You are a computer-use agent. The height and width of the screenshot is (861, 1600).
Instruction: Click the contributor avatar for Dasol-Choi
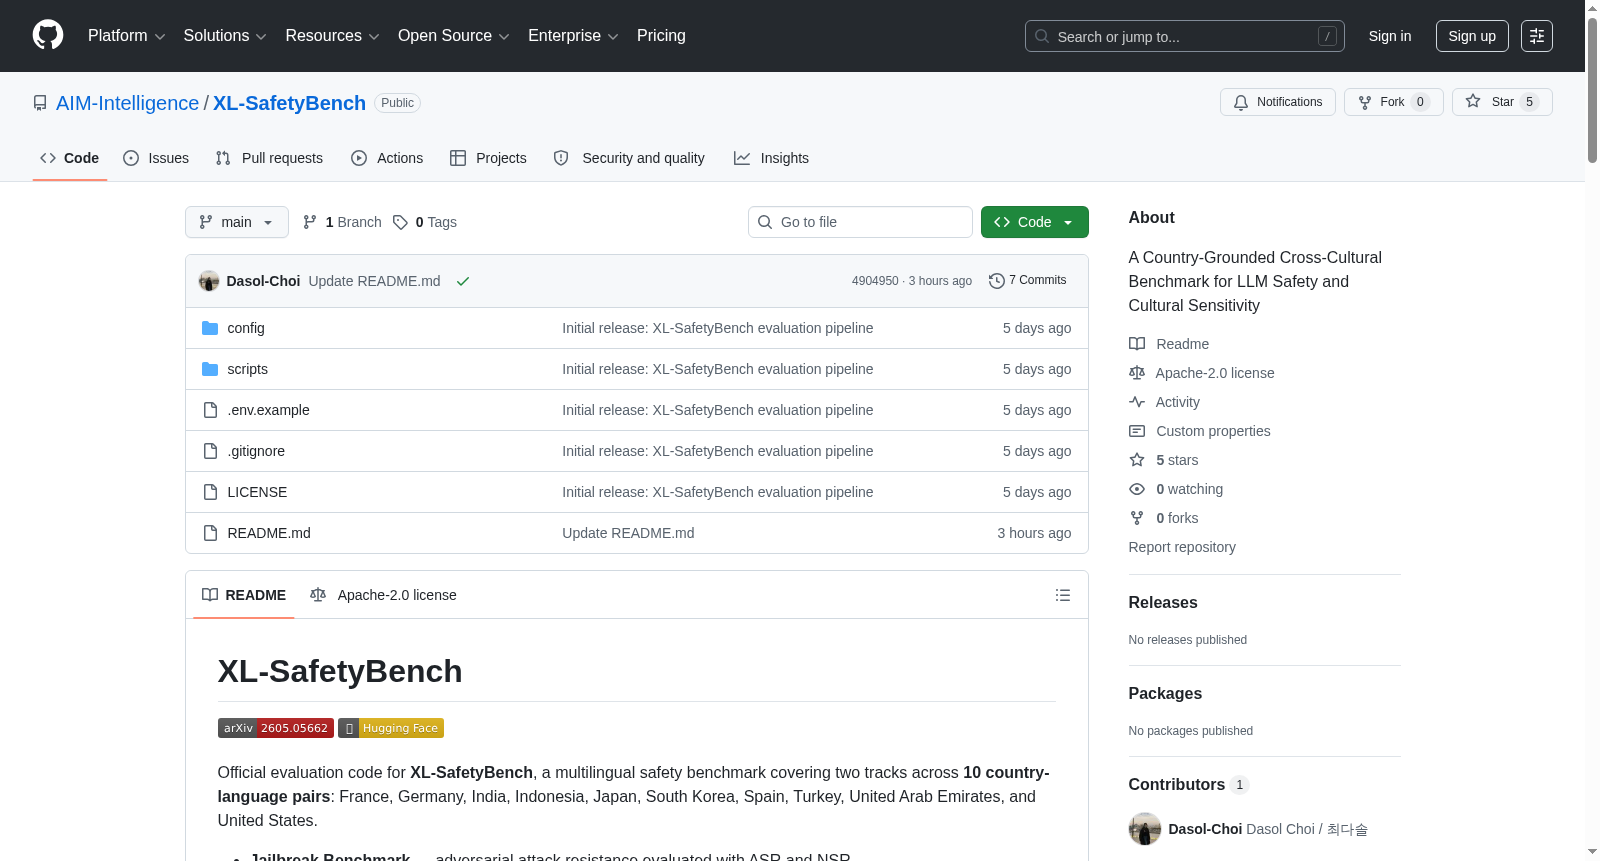(1145, 829)
